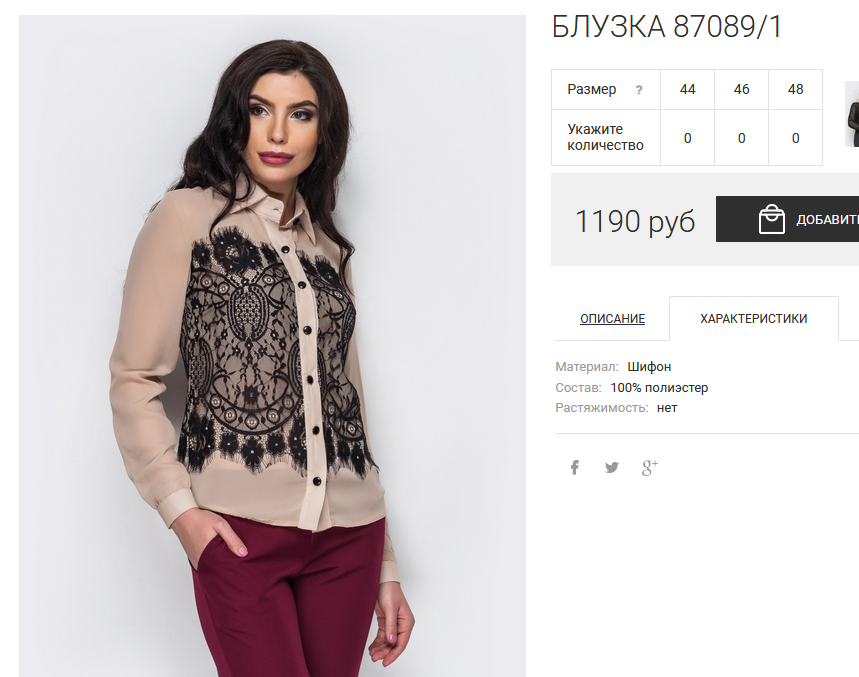859x677 pixels.
Task: Click the Размер label cell
Action: (x=606, y=89)
